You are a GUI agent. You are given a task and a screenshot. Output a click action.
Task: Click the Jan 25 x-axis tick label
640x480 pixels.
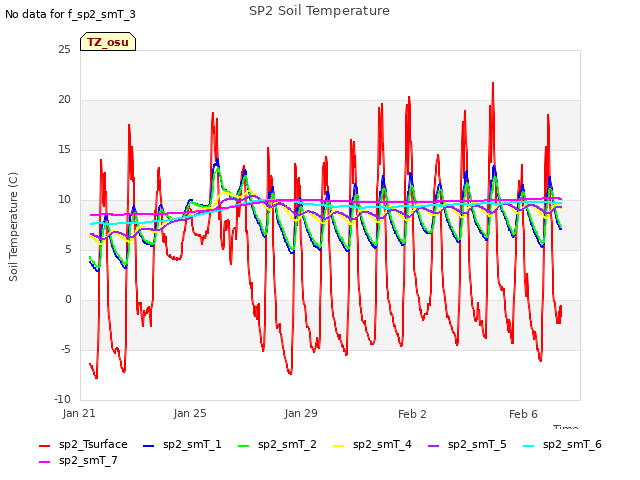tap(190, 413)
